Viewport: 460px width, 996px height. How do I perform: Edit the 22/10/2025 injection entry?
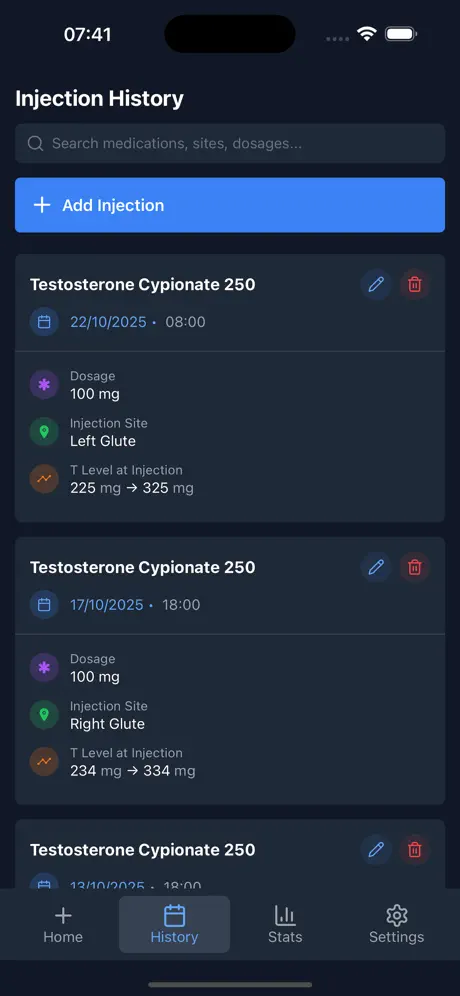coord(376,284)
